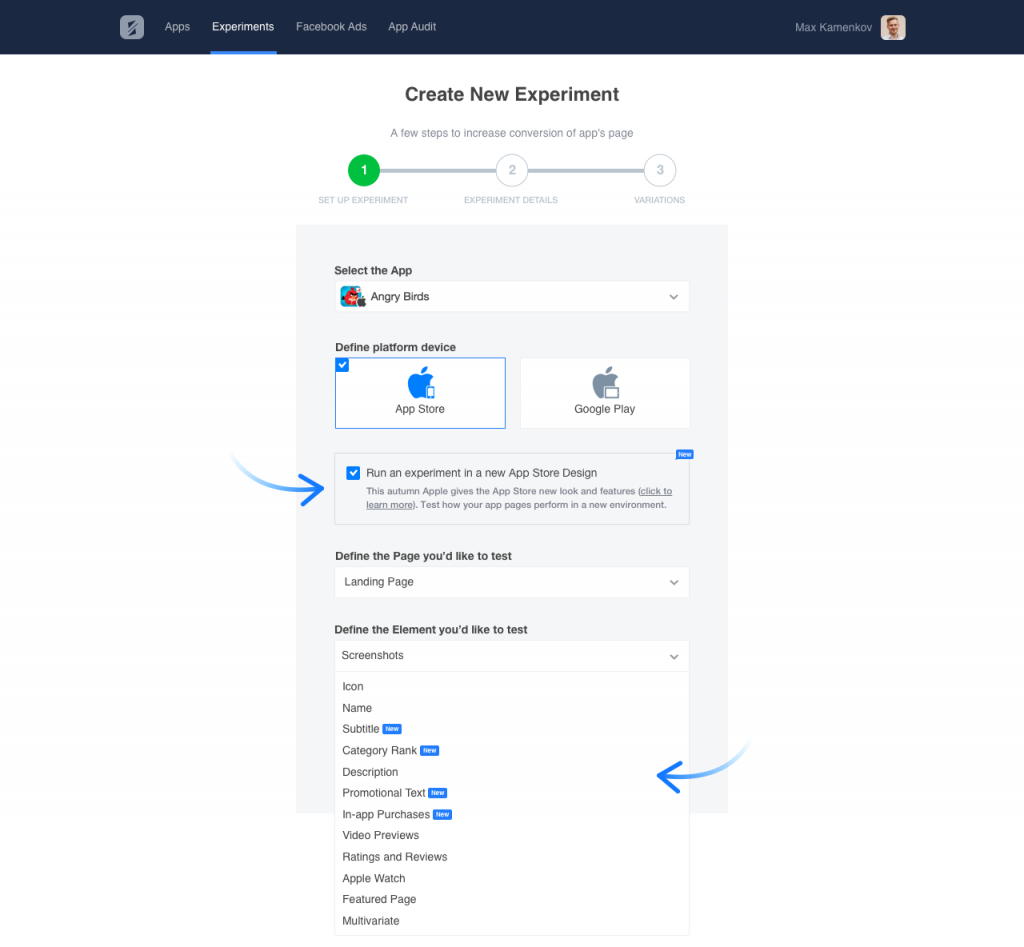This screenshot has width=1024, height=947.
Task: Select Multivariate from the element list
Action: (371, 920)
